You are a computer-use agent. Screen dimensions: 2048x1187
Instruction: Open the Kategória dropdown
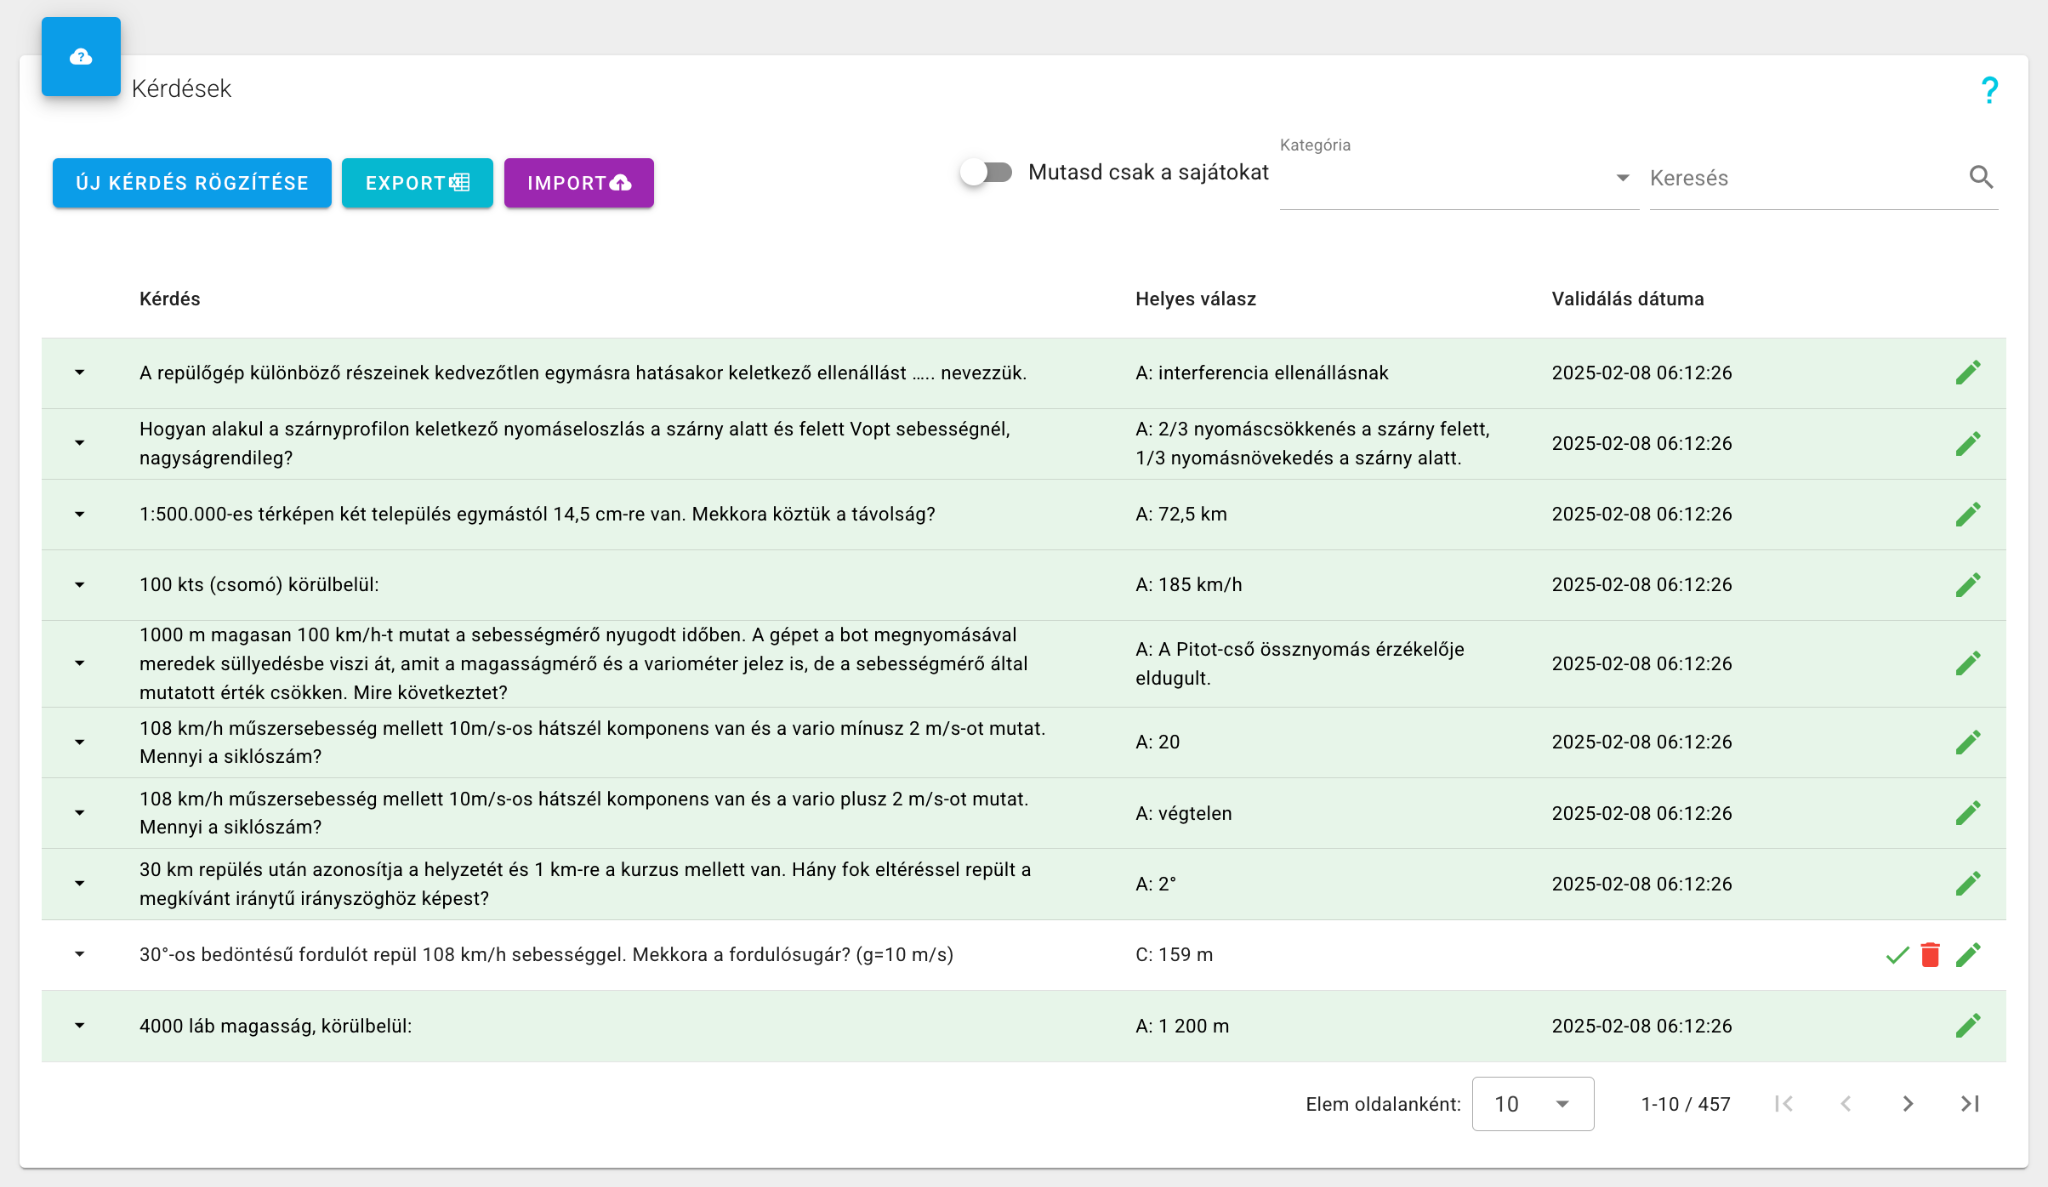pos(1458,178)
